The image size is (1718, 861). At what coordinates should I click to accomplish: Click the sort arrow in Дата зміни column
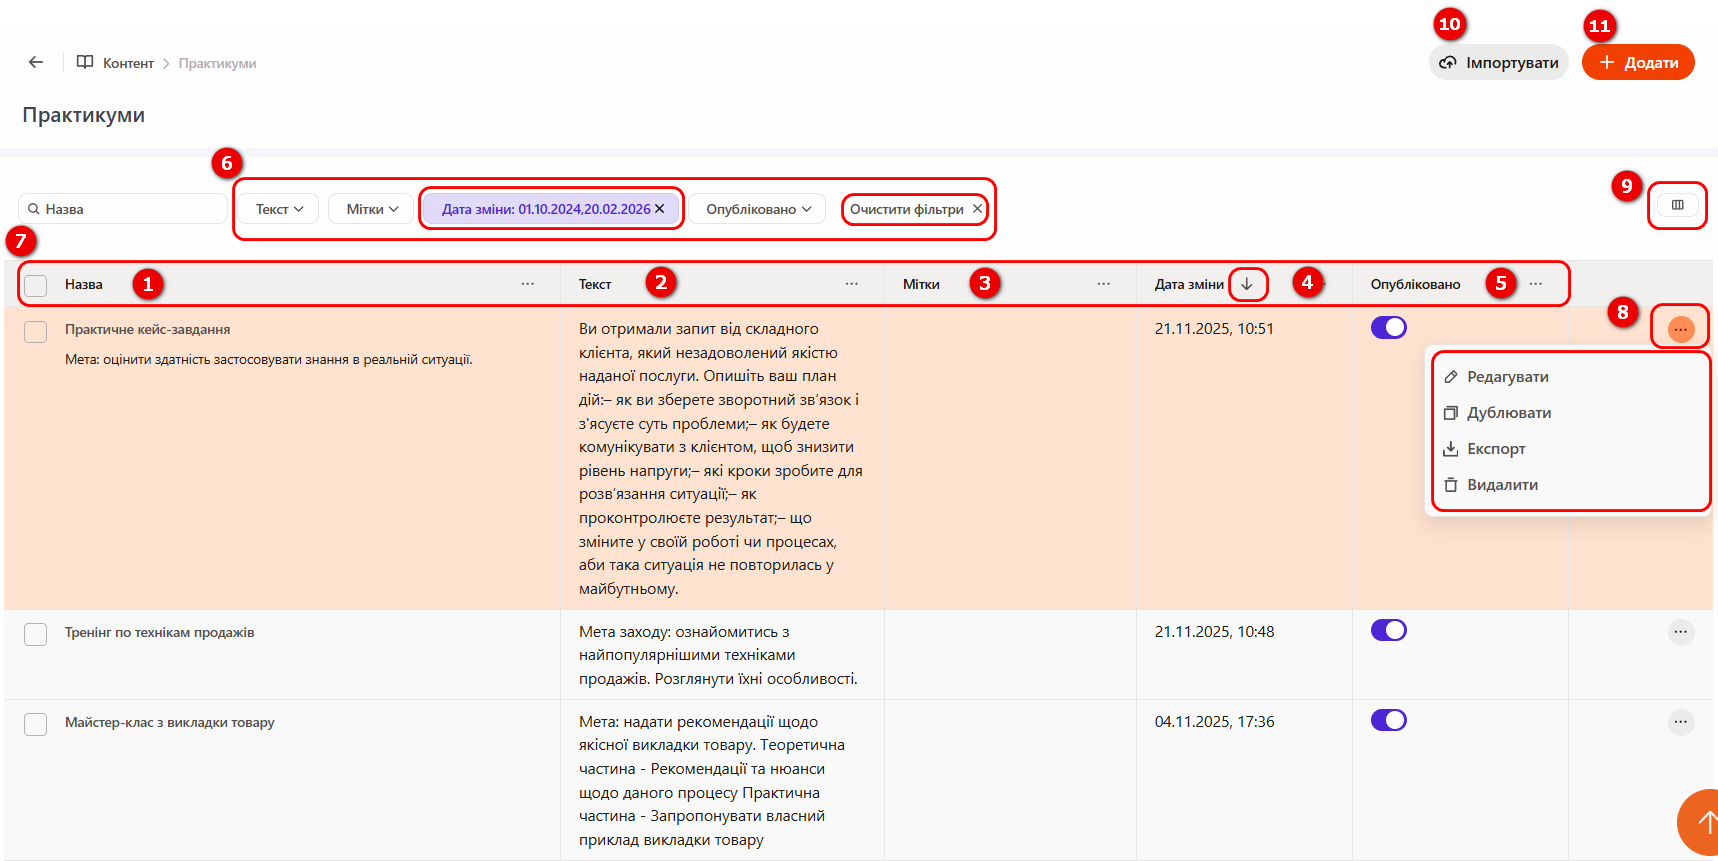[x=1247, y=284]
